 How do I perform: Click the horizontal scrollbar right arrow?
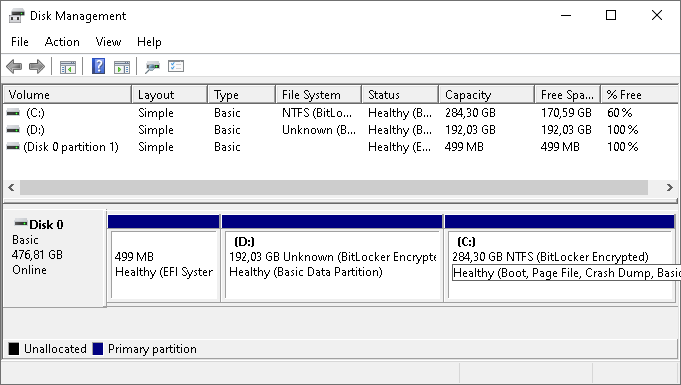point(669,188)
